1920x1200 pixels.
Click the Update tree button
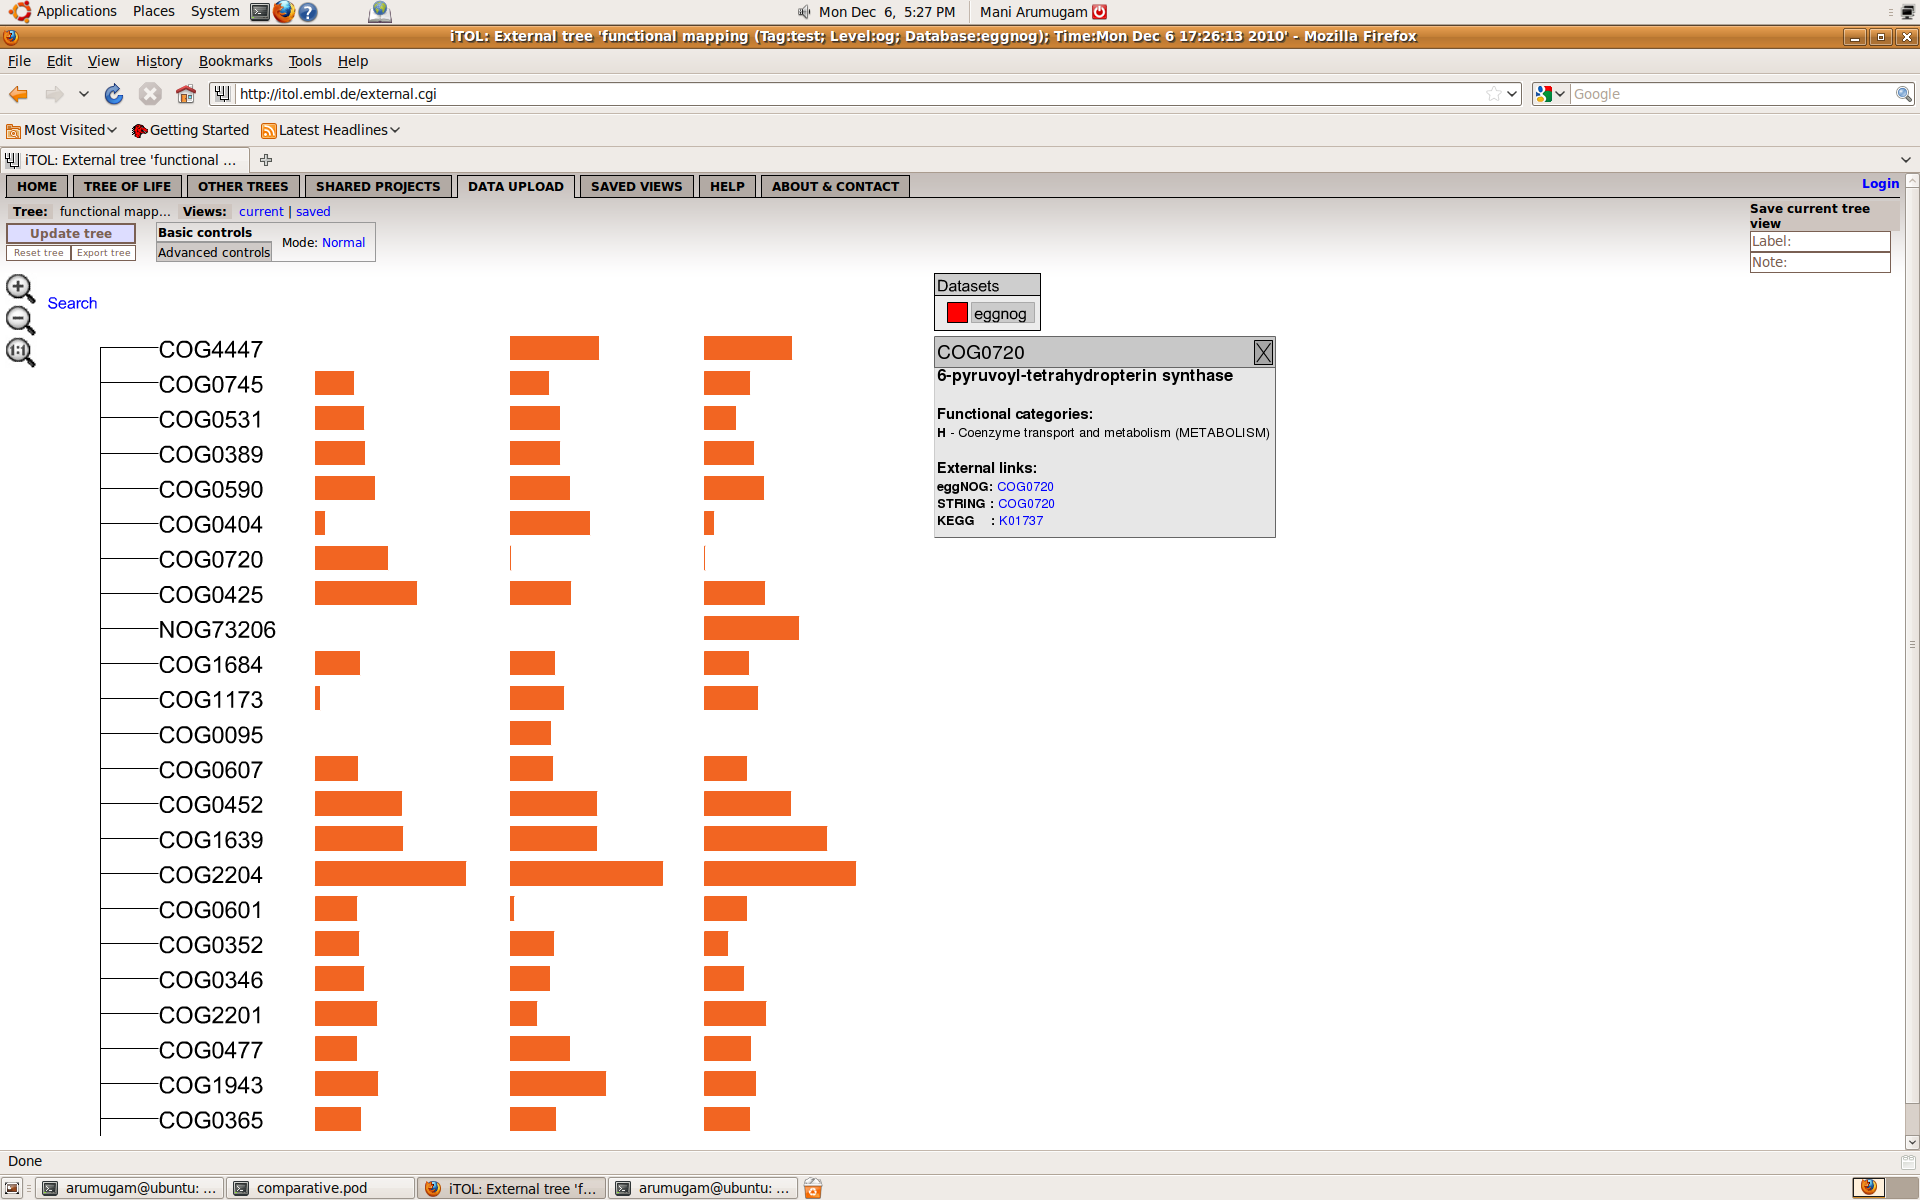coord(71,233)
